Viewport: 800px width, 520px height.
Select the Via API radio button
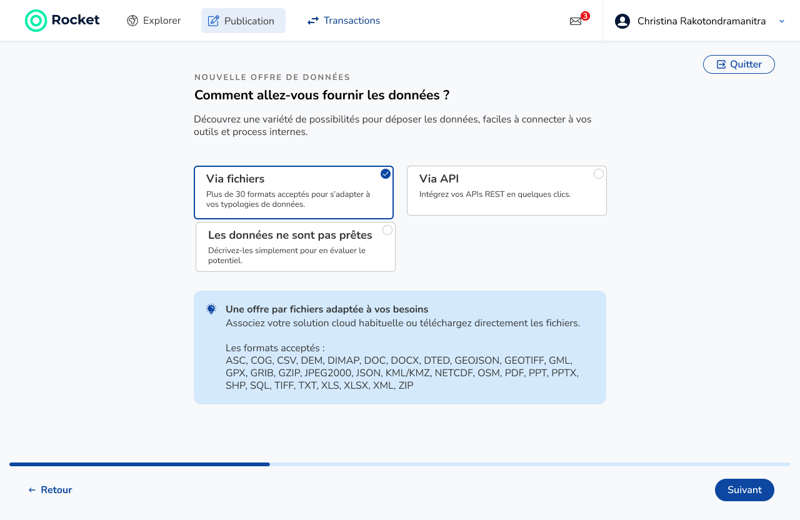tap(598, 174)
